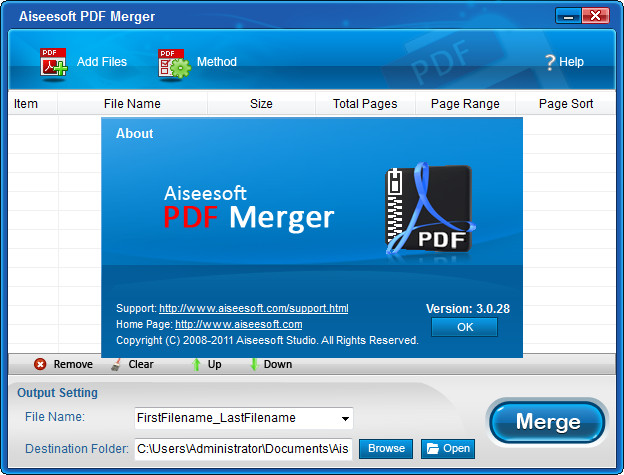
Task: Click the Up button label
Action: pos(214,364)
